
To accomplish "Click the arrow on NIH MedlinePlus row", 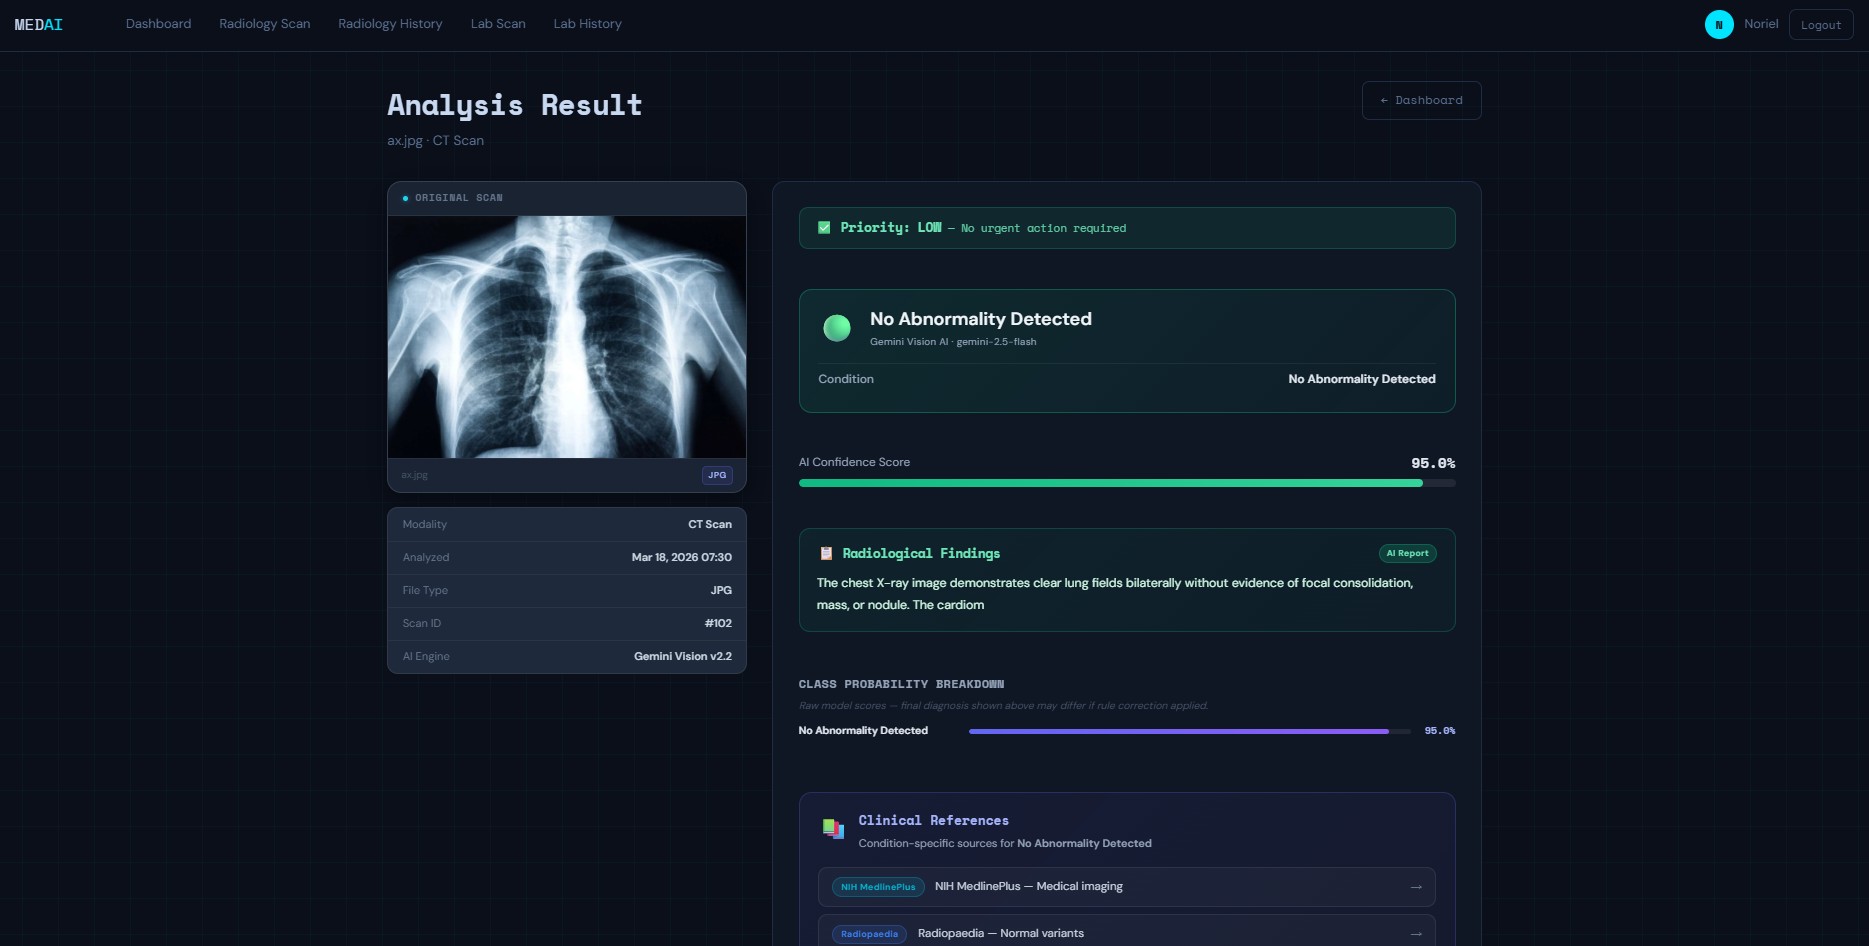I will 1416,887.
